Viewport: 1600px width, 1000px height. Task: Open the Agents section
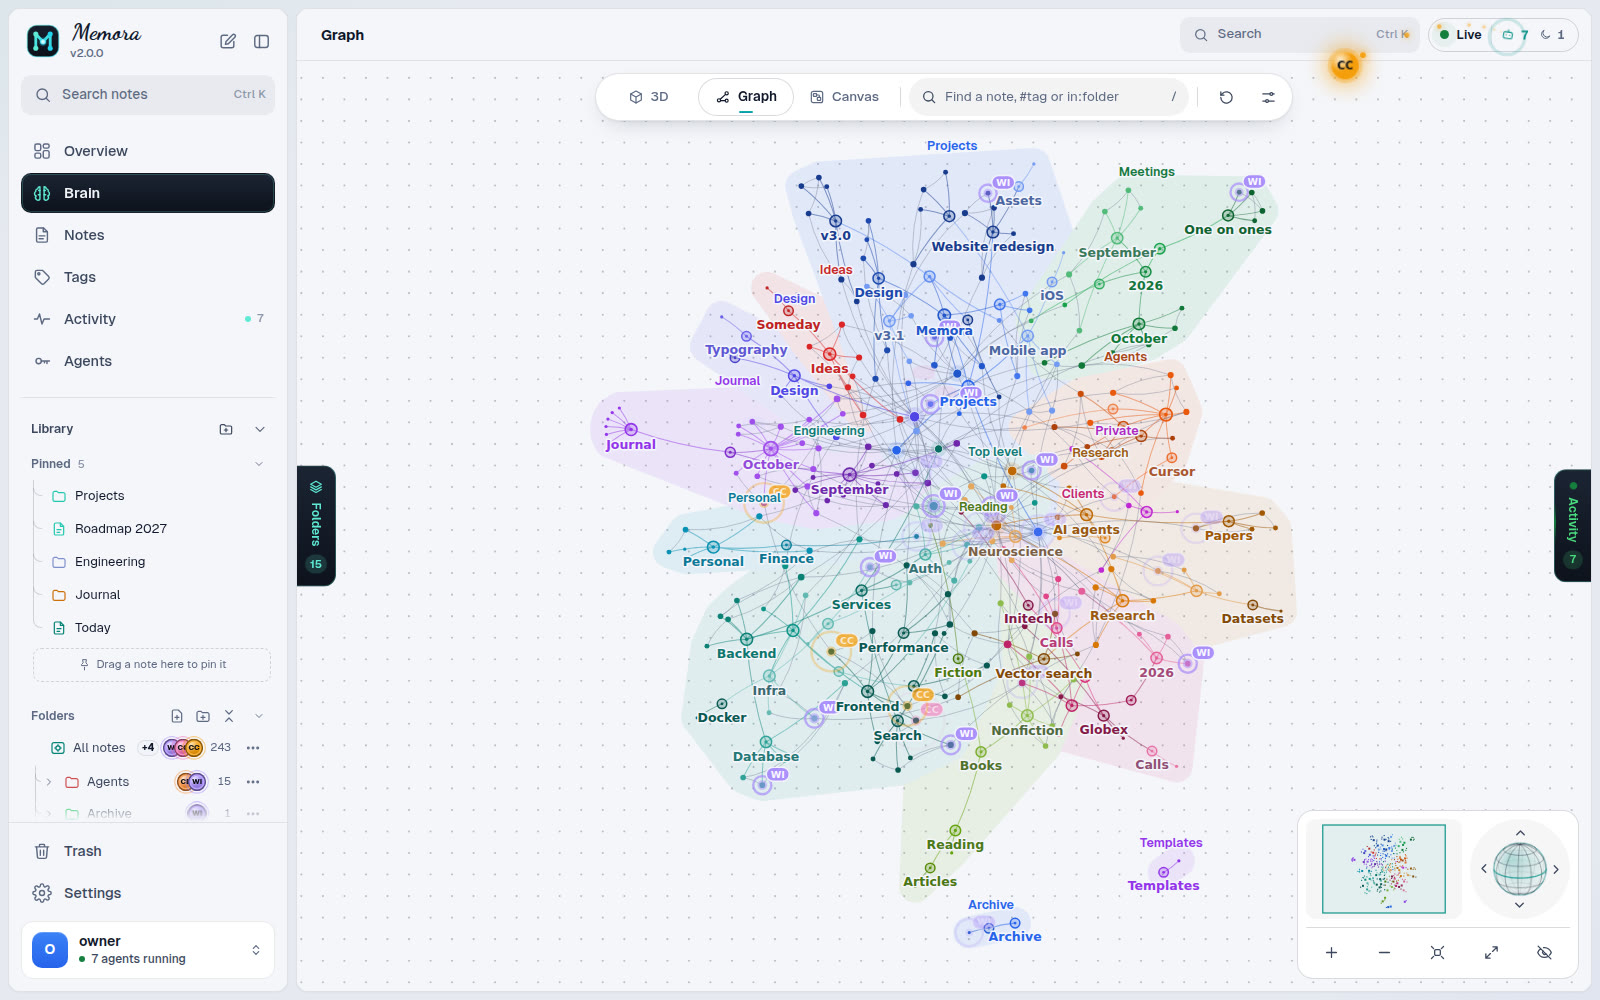click(x=148, y=361)
